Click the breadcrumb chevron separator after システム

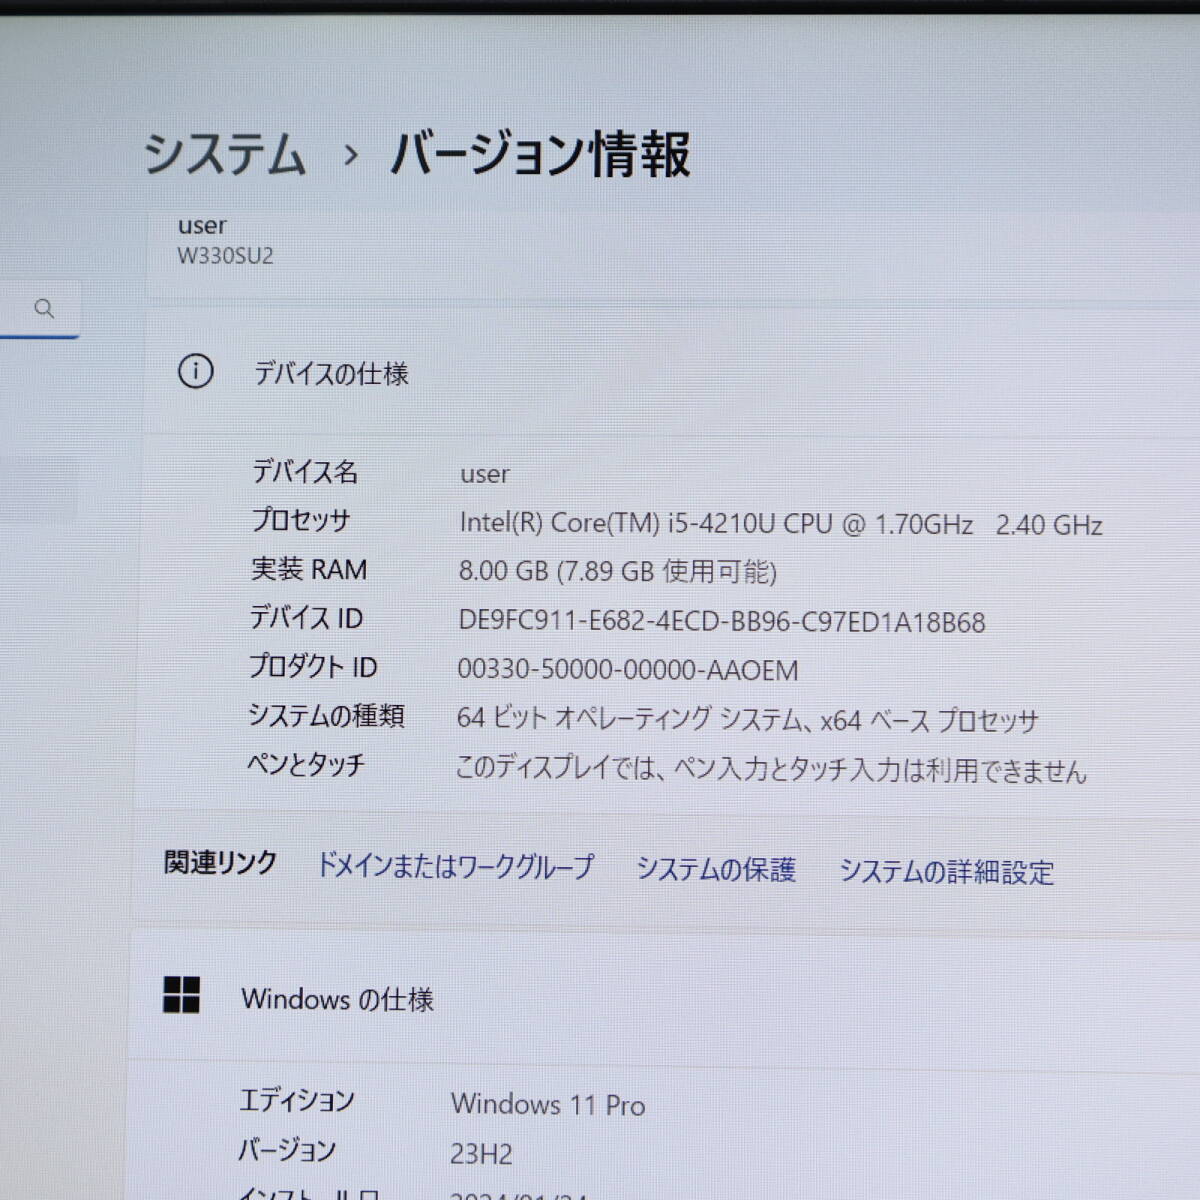coord(350,155)
